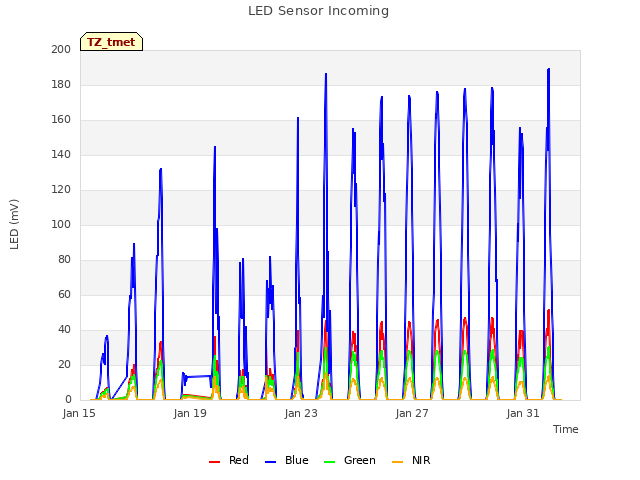Toggle the Red series legend entry
640x480 pixels.
point(229,460)
